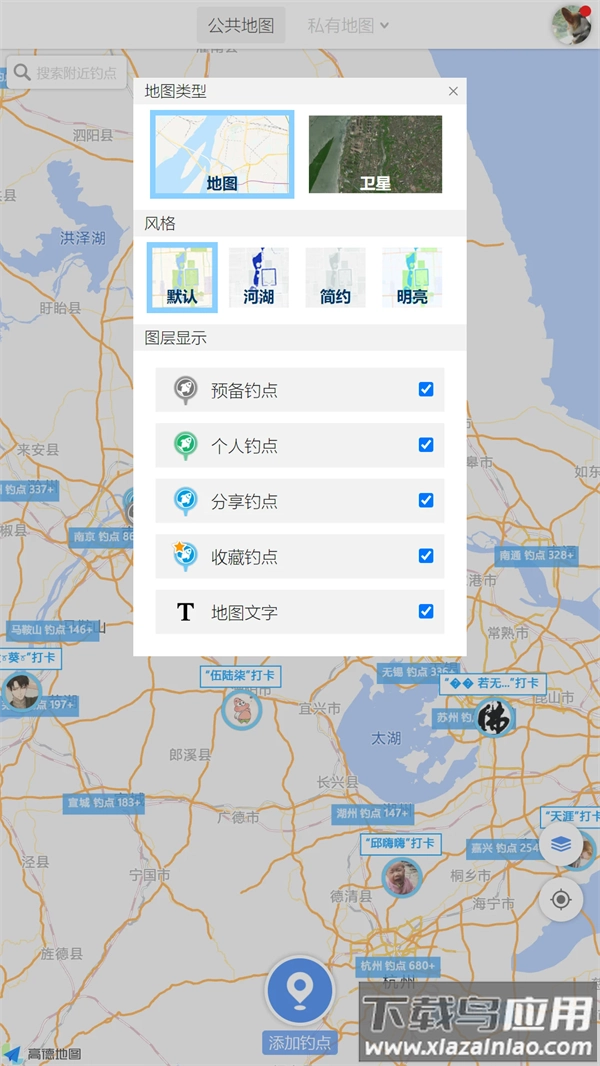Open the 马鞍山 钓点 146+ cluster
The width and height of the screenshot is (600, 1066).
pos(53,630)
